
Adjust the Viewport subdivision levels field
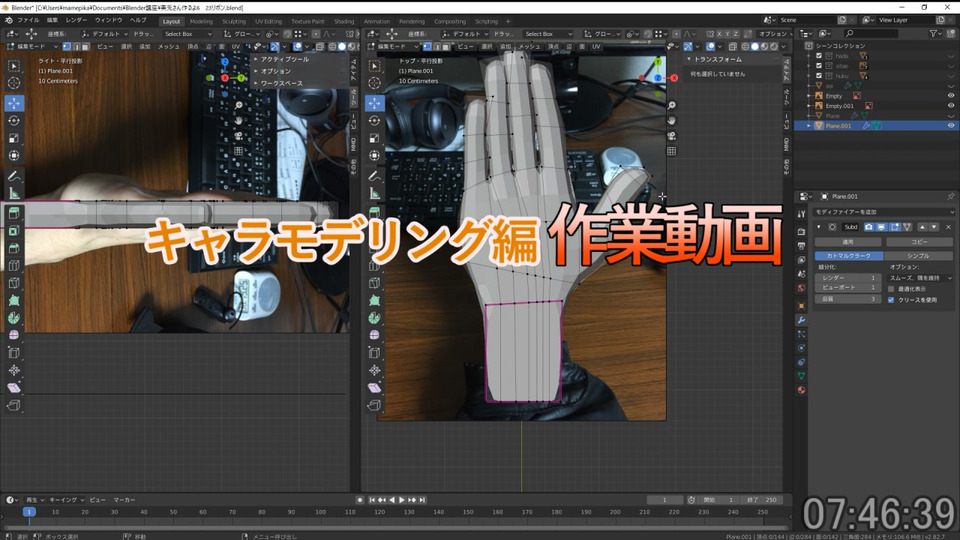(847, 287)
